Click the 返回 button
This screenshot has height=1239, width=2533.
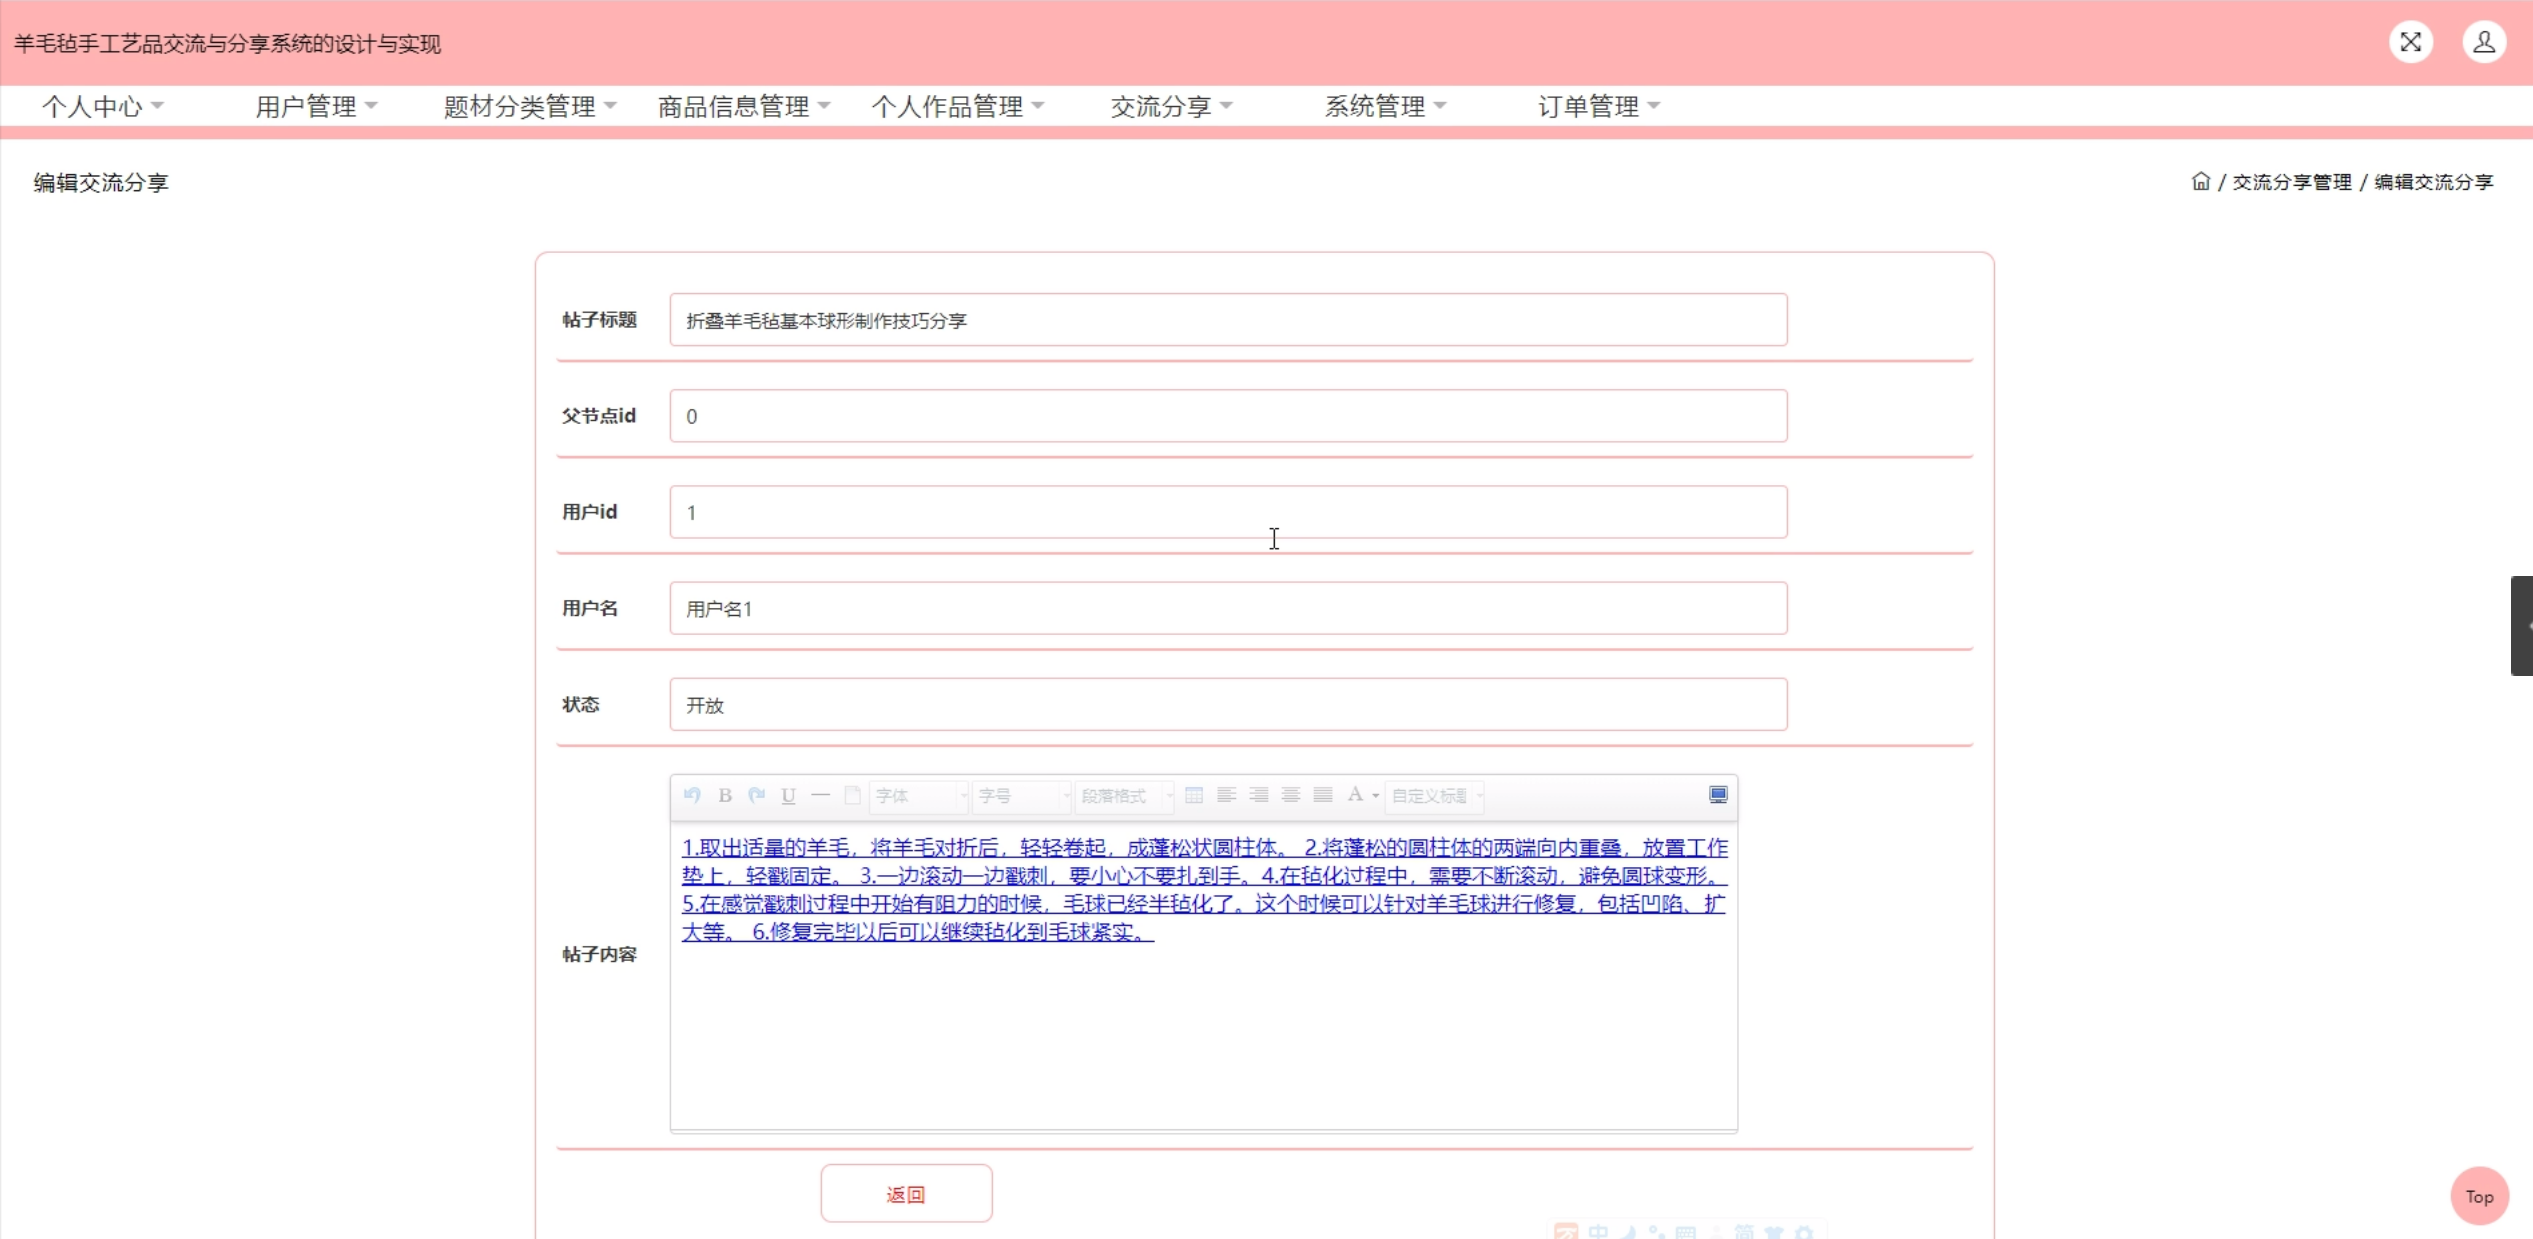pos(906,1194)
